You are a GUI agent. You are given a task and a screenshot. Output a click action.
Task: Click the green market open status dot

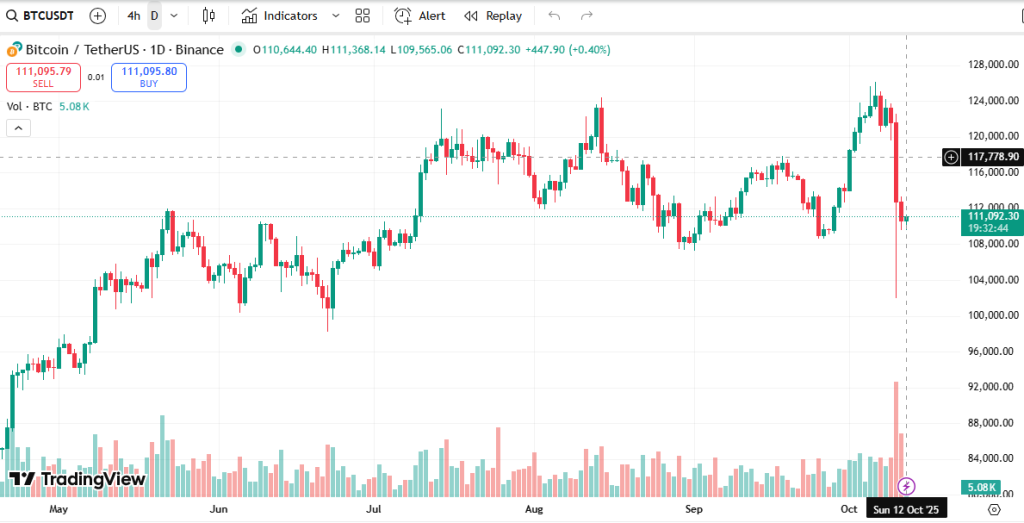point(238,49)
